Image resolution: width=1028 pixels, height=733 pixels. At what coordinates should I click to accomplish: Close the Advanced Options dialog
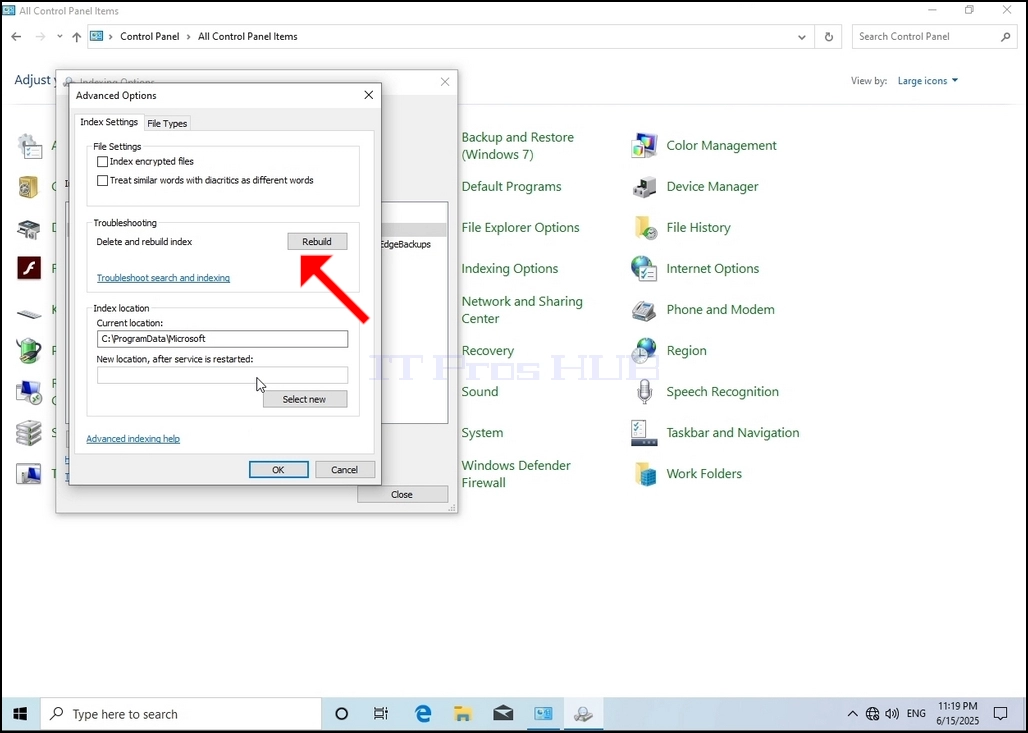click(368, 95)
